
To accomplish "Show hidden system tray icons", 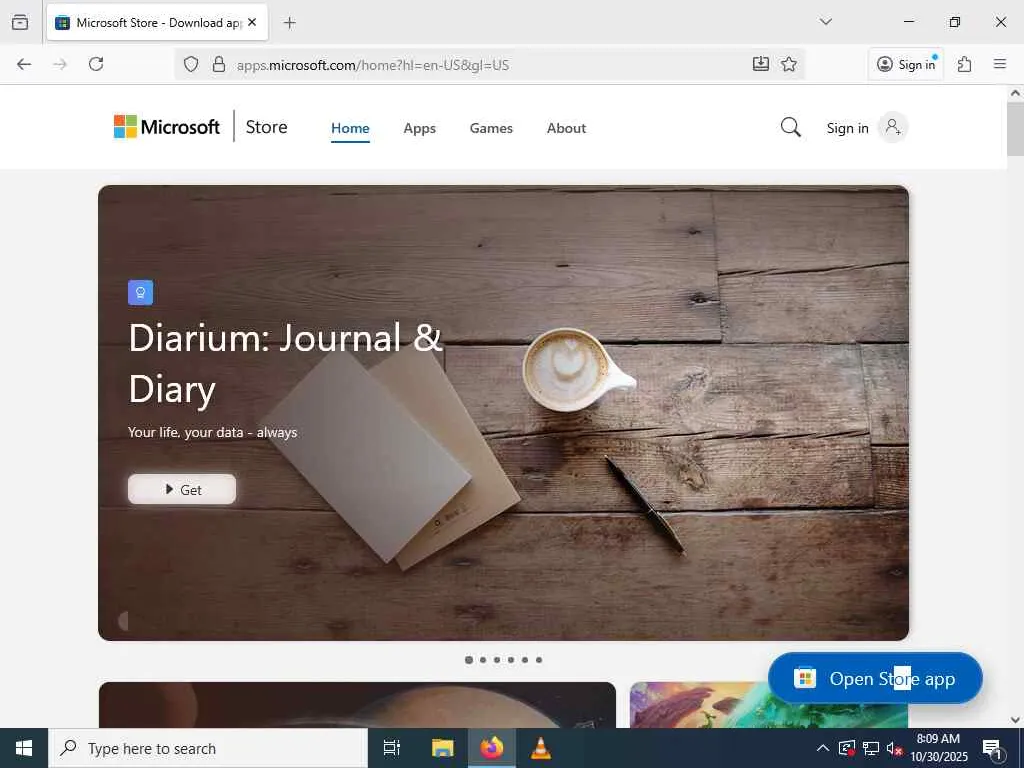I will tap(823, 748).
